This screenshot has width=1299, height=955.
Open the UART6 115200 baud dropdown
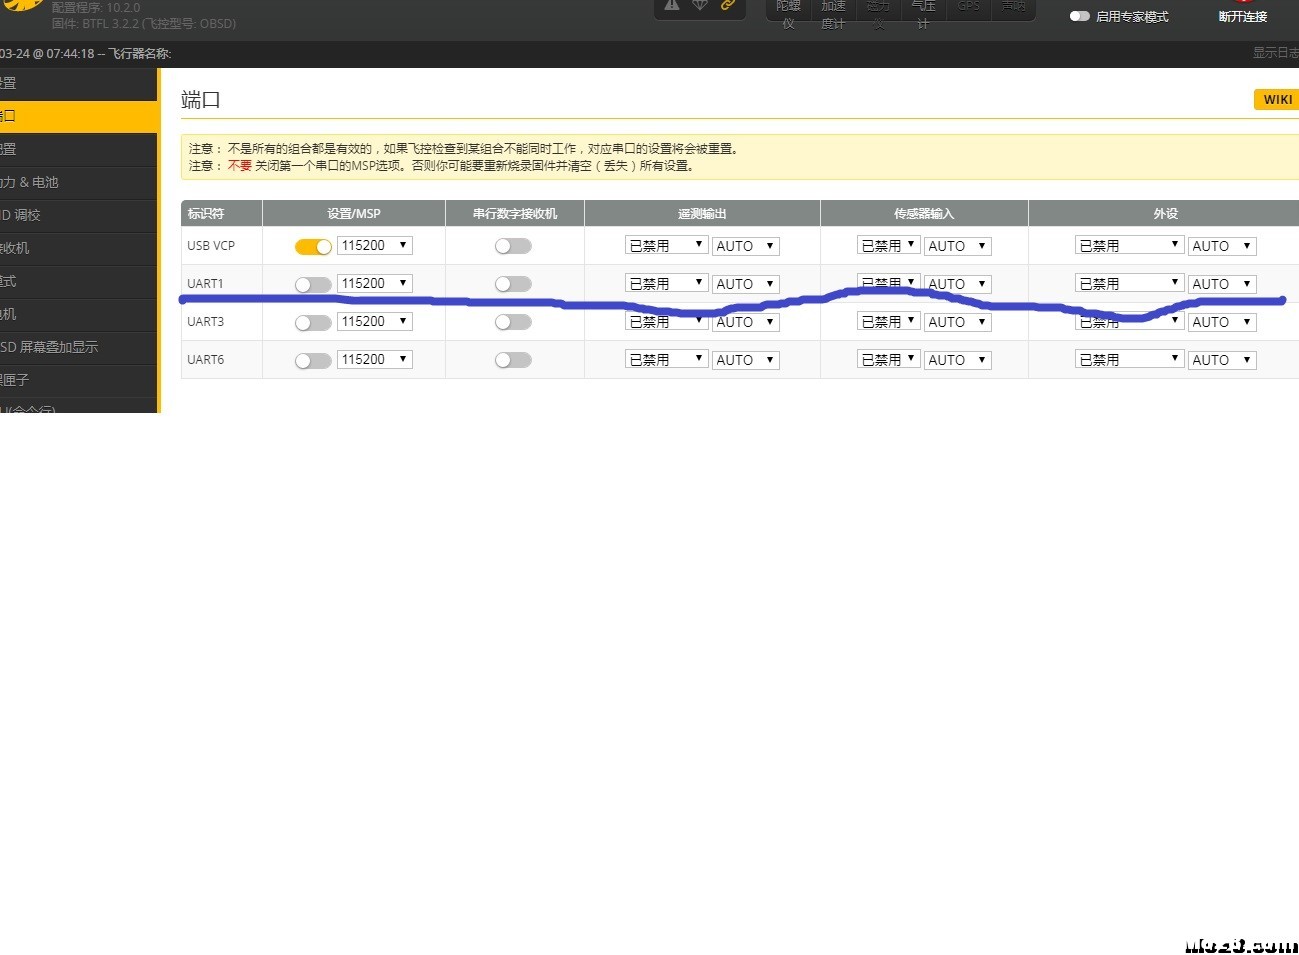click(x=375, y=359)
